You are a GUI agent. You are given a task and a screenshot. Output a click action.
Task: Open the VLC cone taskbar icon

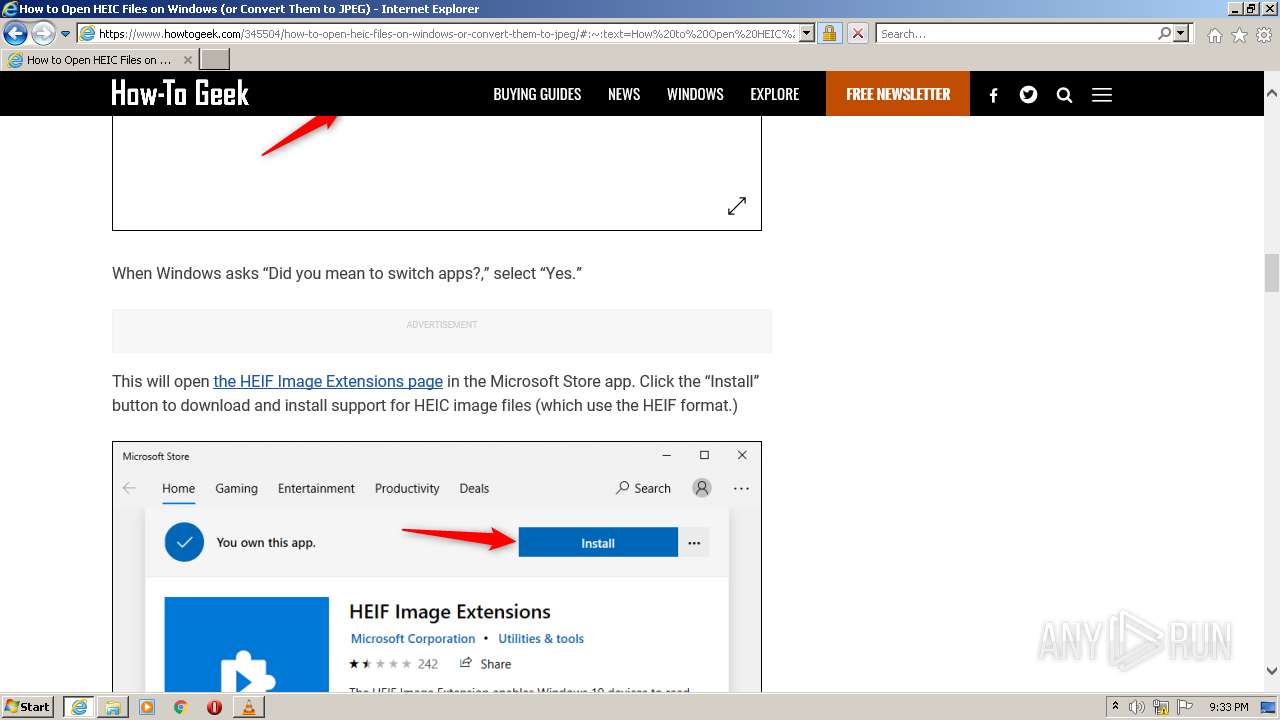(x=249, y=707)
